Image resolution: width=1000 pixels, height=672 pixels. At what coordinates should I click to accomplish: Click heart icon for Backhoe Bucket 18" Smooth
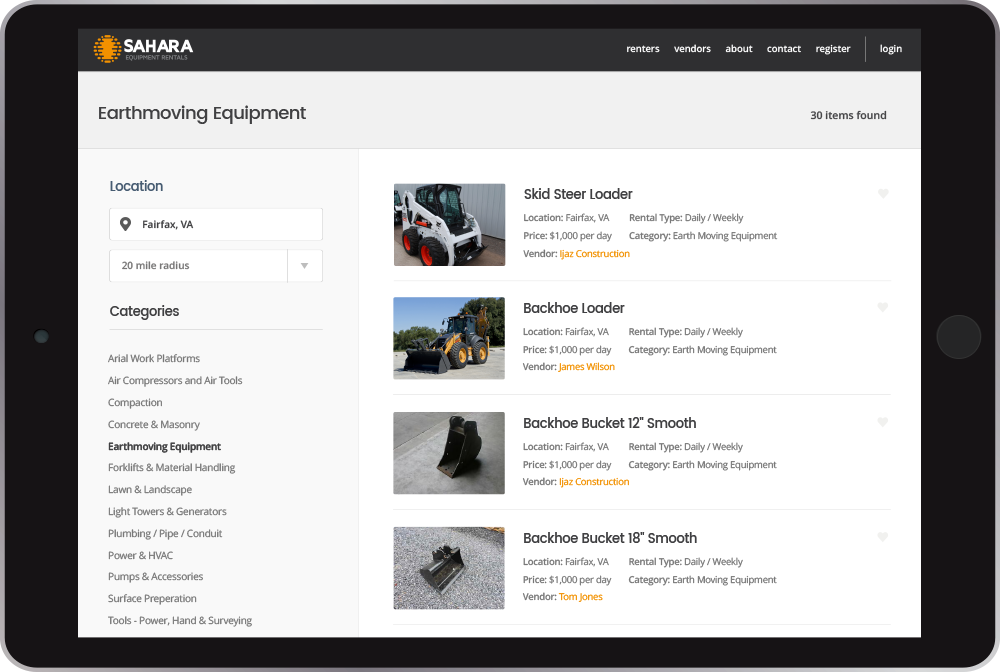883,538
